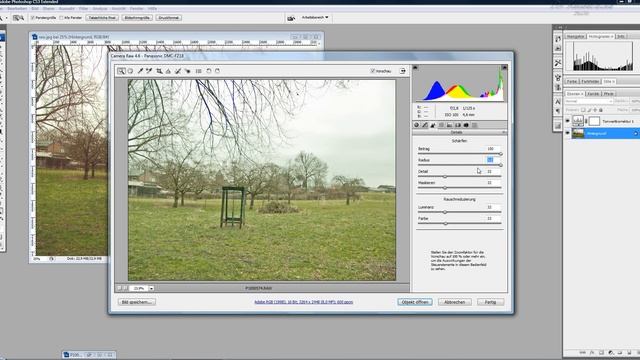The height and width of the screenshot is (360, 640).
Task: Click the Fertig button
Action: pyautogui.click(x=490, y=302)
